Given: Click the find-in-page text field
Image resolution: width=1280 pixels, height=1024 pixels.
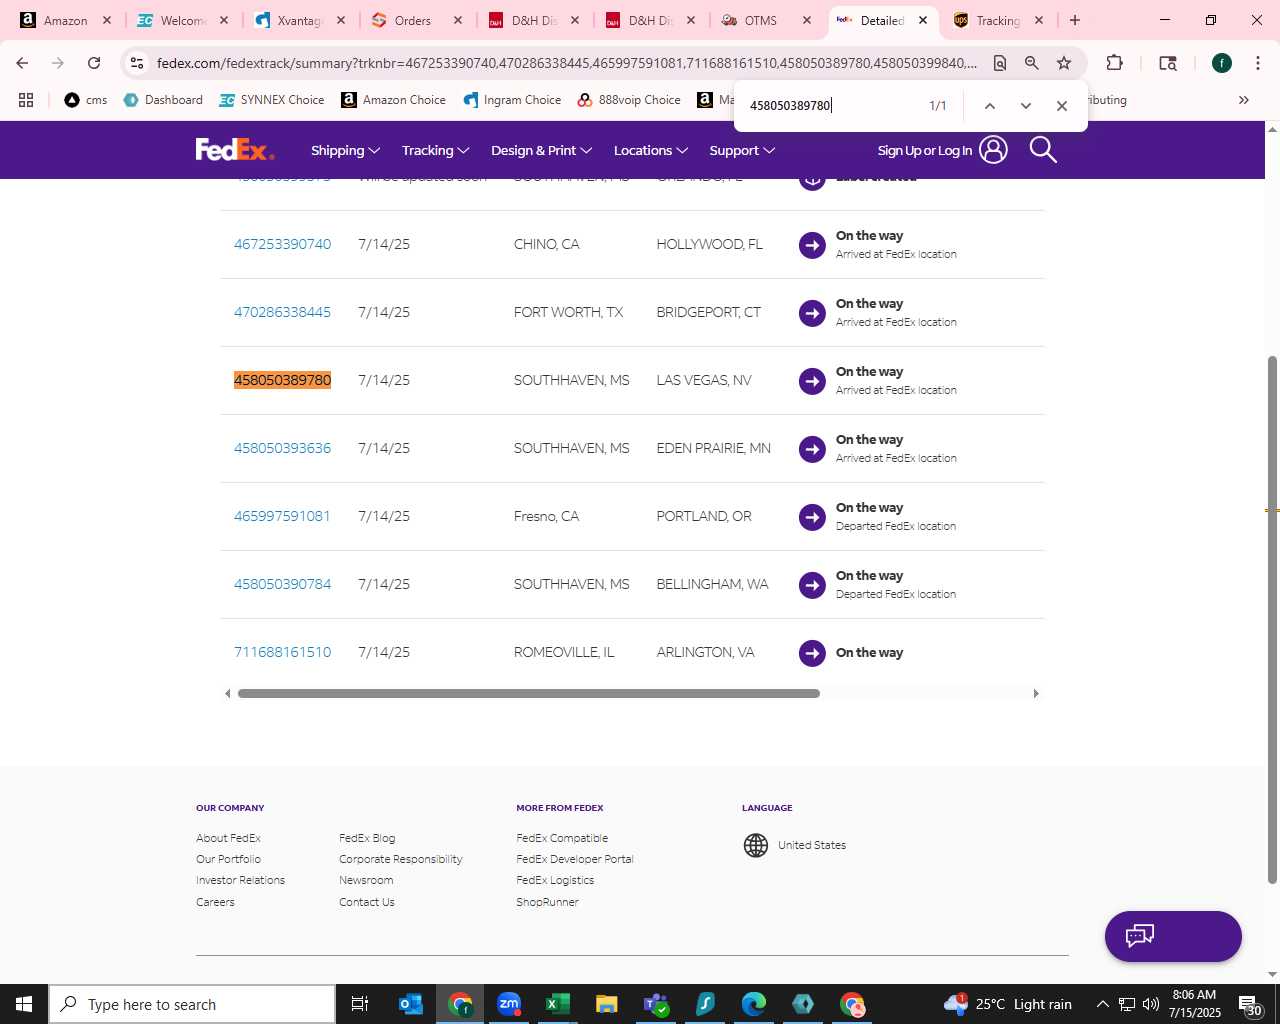Looking at the screenshot, I should click(x=832, y=106).
